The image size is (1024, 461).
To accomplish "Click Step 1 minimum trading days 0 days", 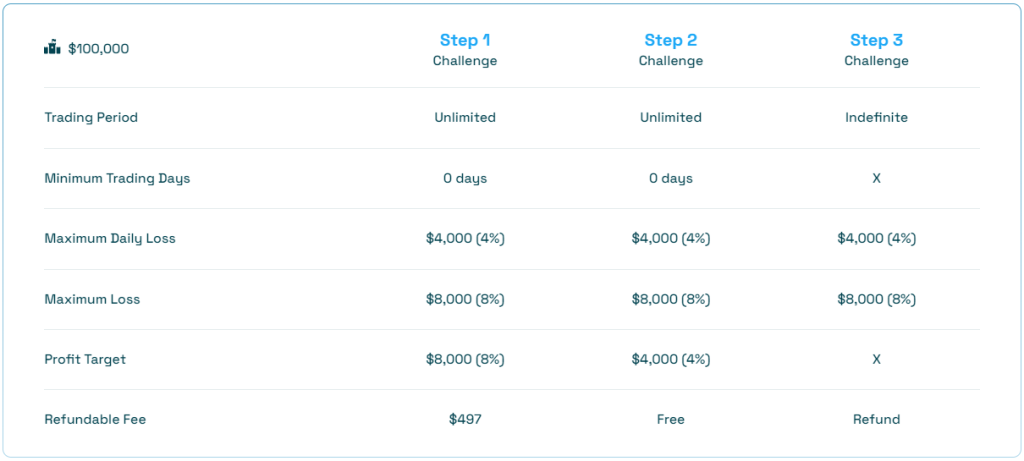I will tap(465, 178).
